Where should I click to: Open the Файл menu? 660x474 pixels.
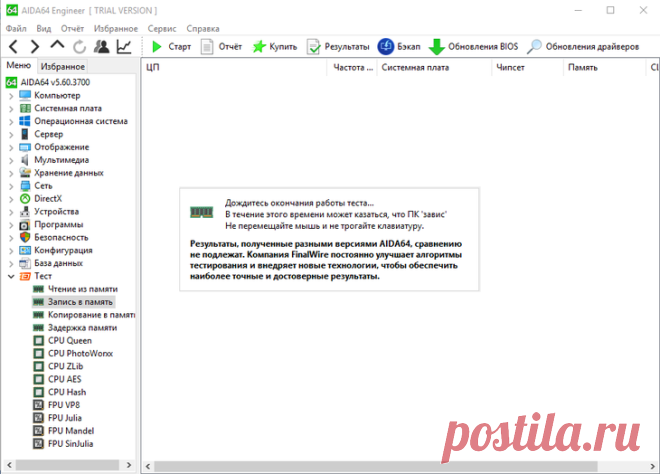[x=16, y=29]
